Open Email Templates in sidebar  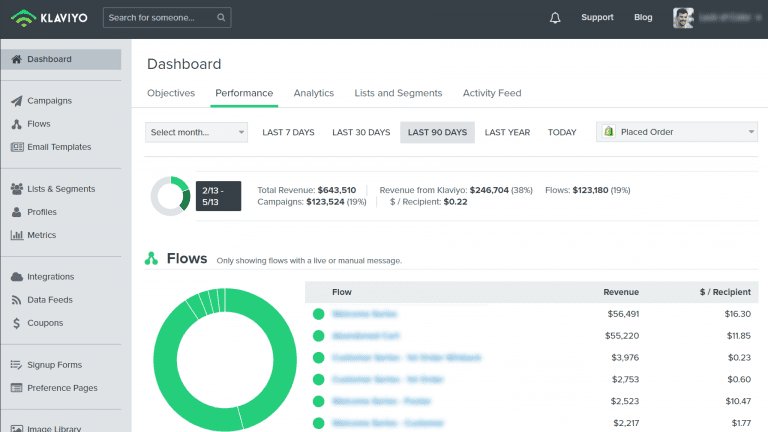click(58, 147)
